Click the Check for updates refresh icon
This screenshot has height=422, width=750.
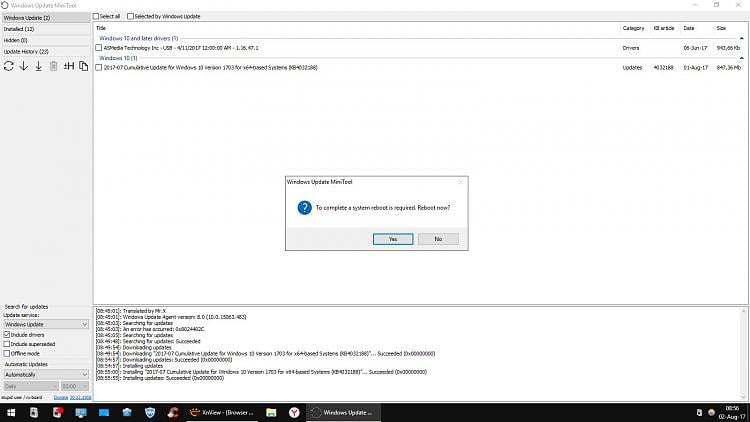point(9,66)
